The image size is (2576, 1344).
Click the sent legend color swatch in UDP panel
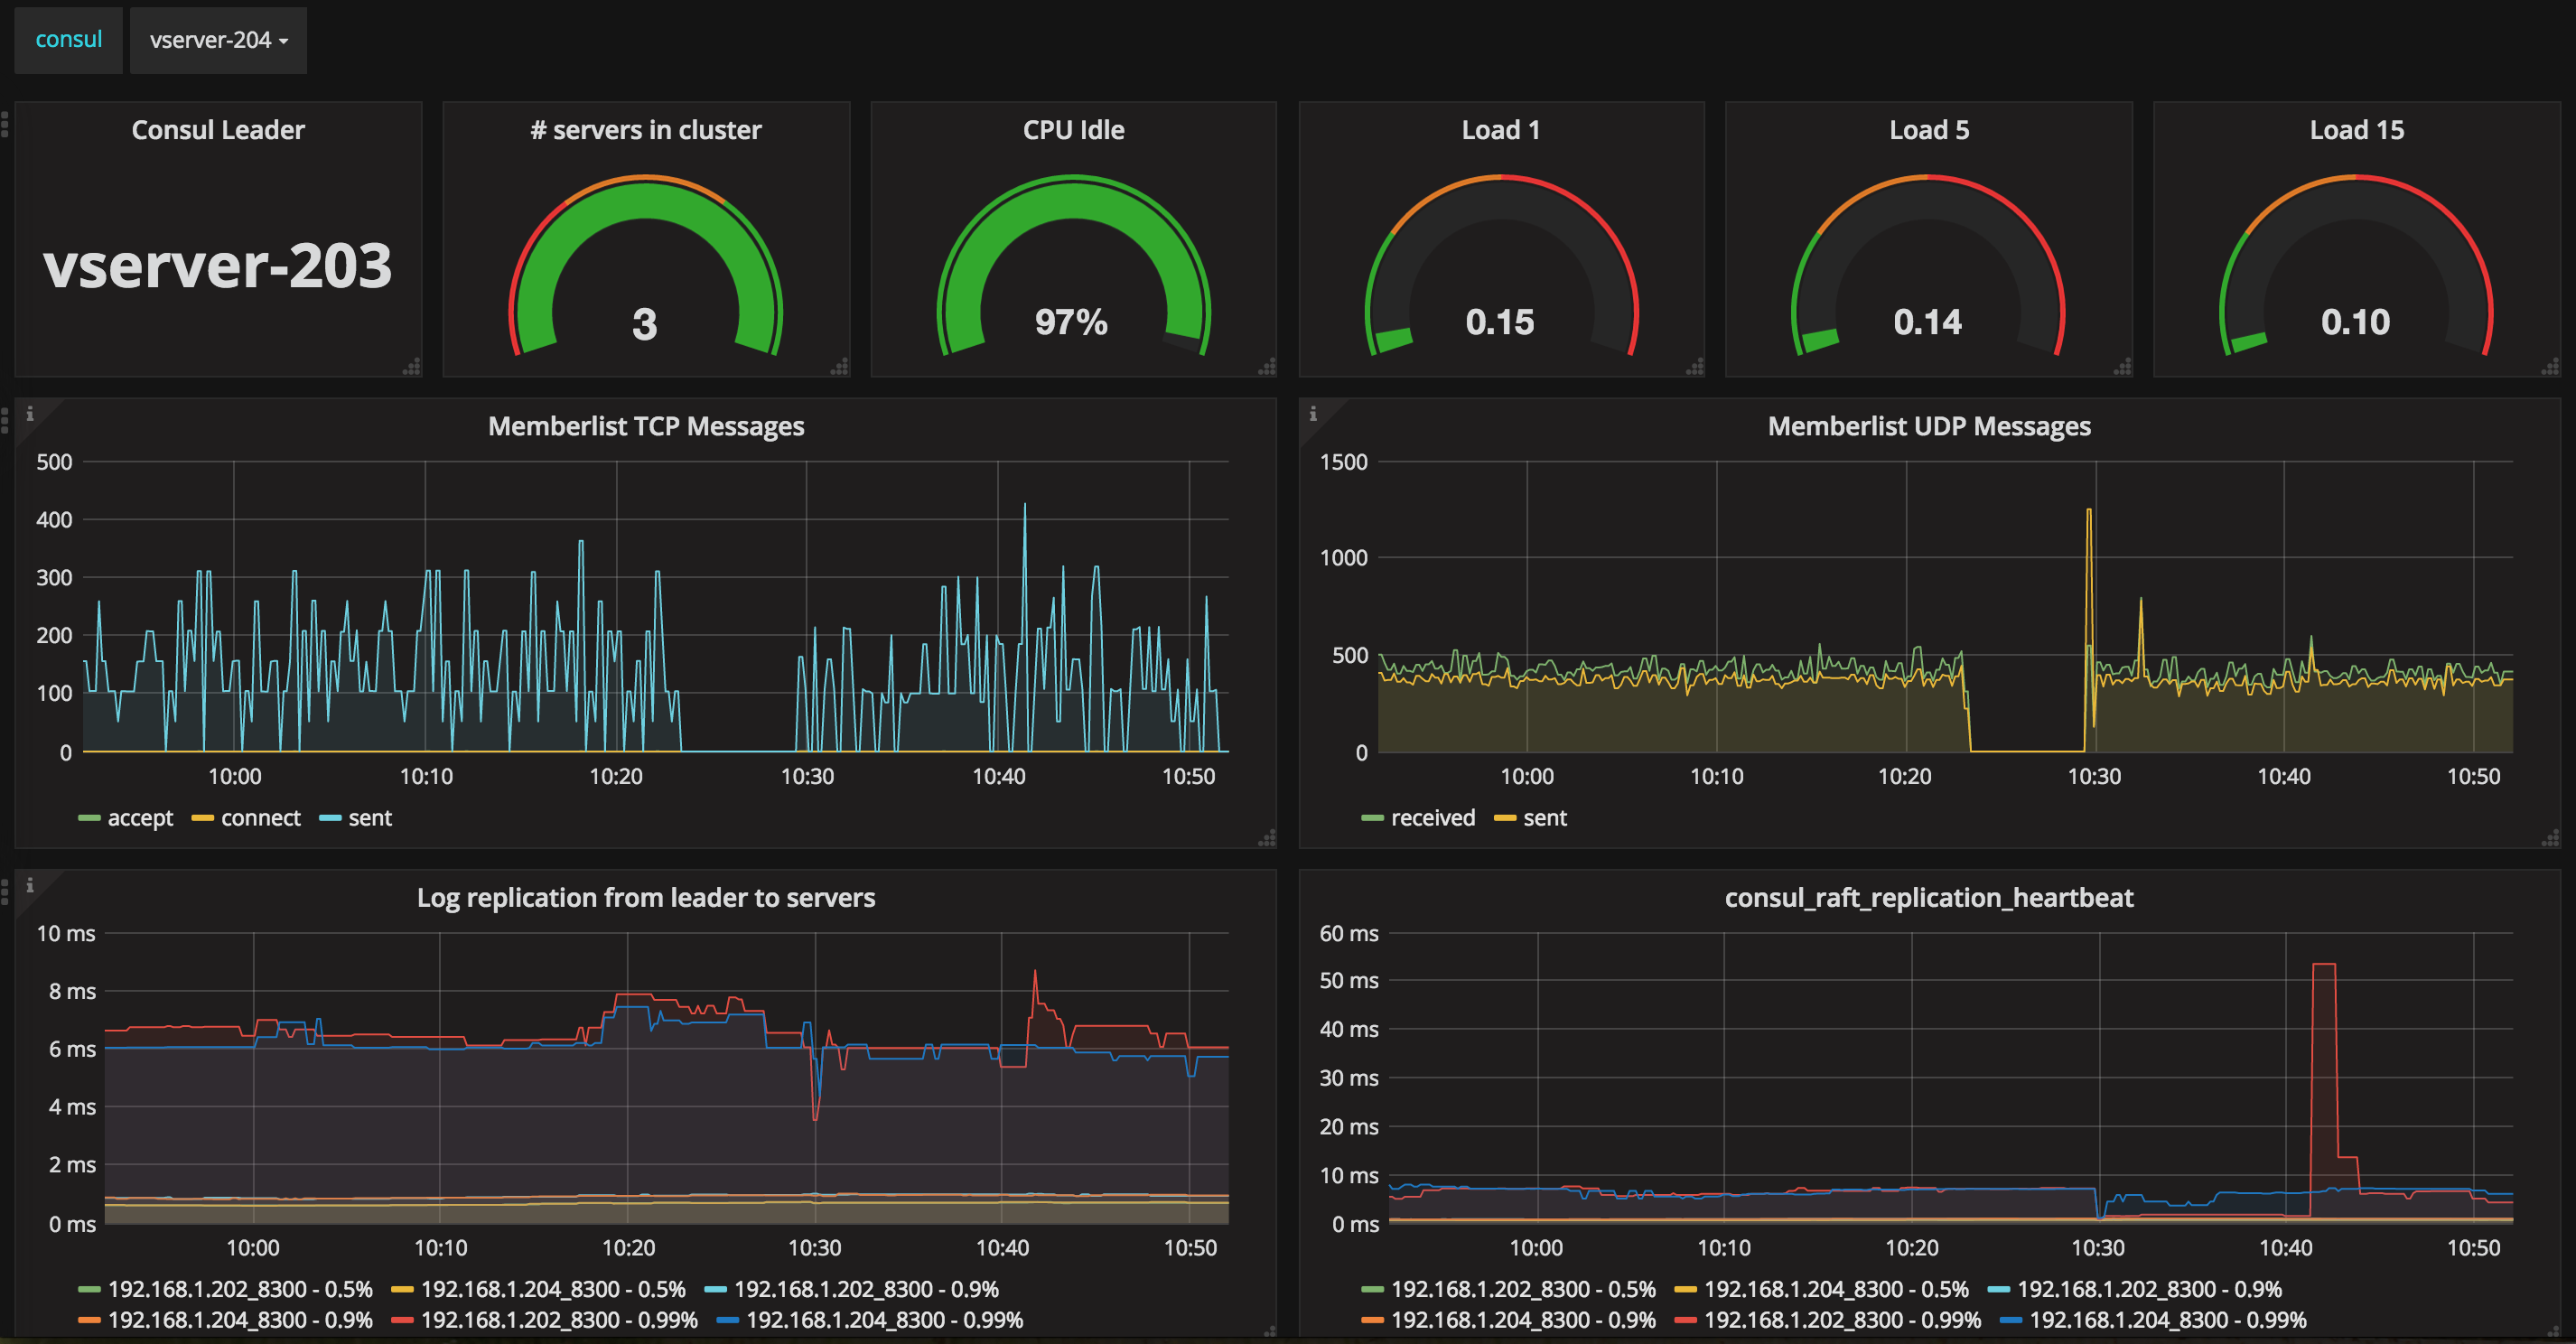tap(1504, 819)
